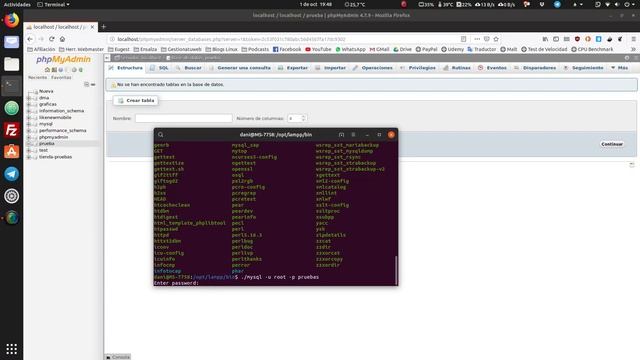This screenshot has width=640, height=360.
Task: Toggle reader view in the address bar
Action: click(463, 39)
